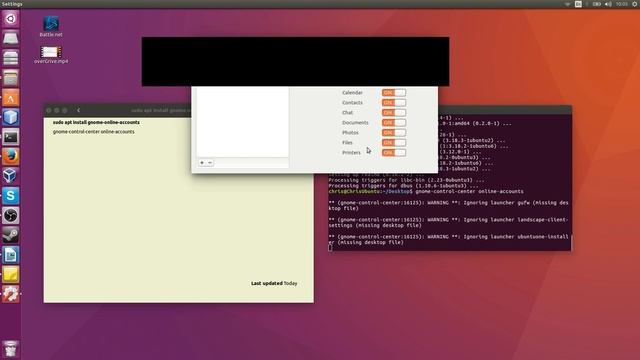The height and width of the screenshot is (360, 640).
Task: Click the 'gnome-control-center online-accounts' note line
Action: point(93,132)
